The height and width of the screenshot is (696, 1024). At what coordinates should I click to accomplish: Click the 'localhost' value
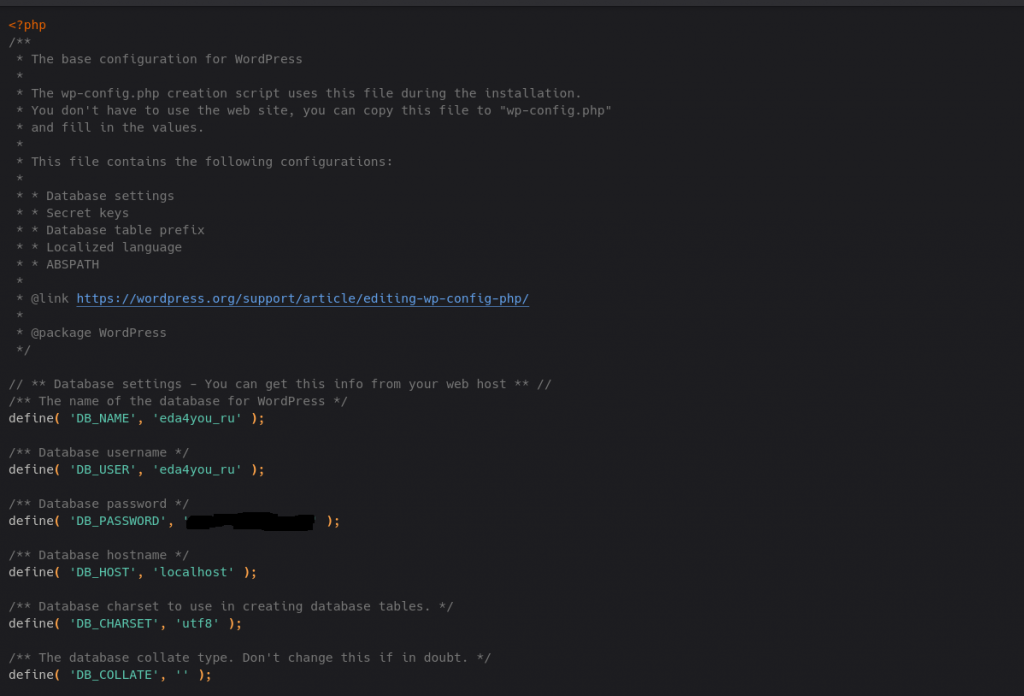[x=193, y=572]
